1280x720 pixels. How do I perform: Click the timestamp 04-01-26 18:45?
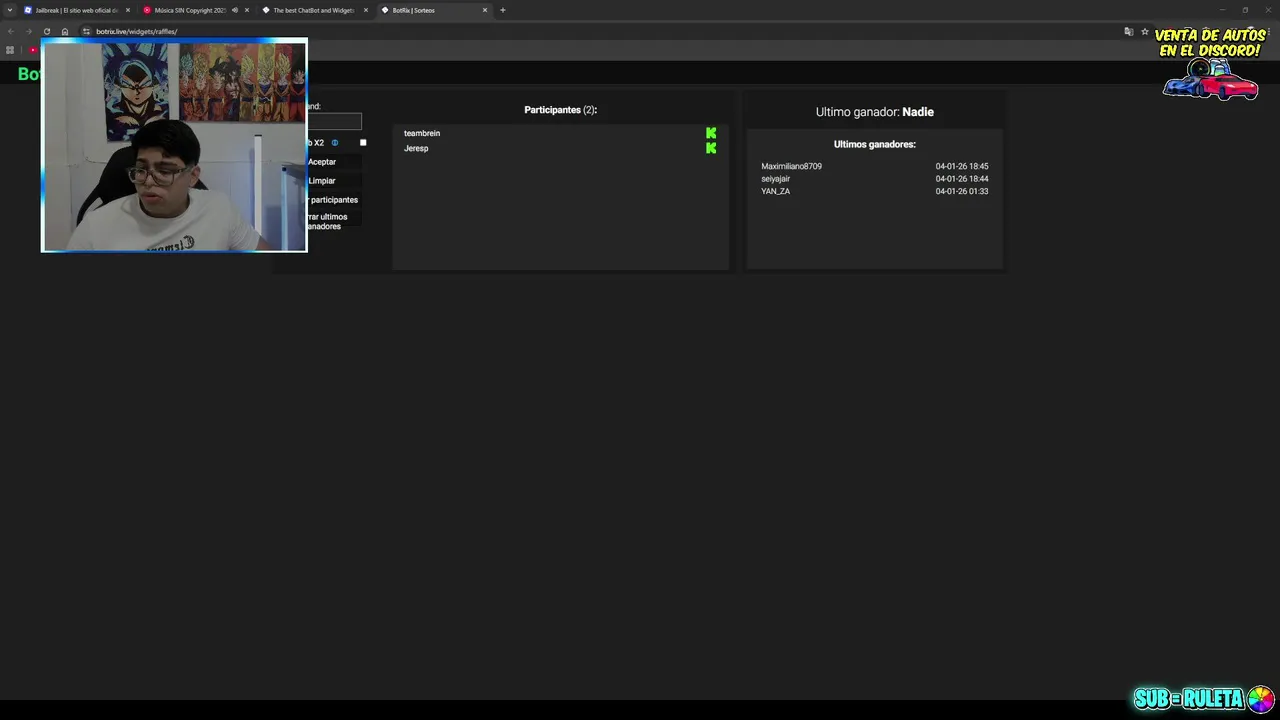962,166
